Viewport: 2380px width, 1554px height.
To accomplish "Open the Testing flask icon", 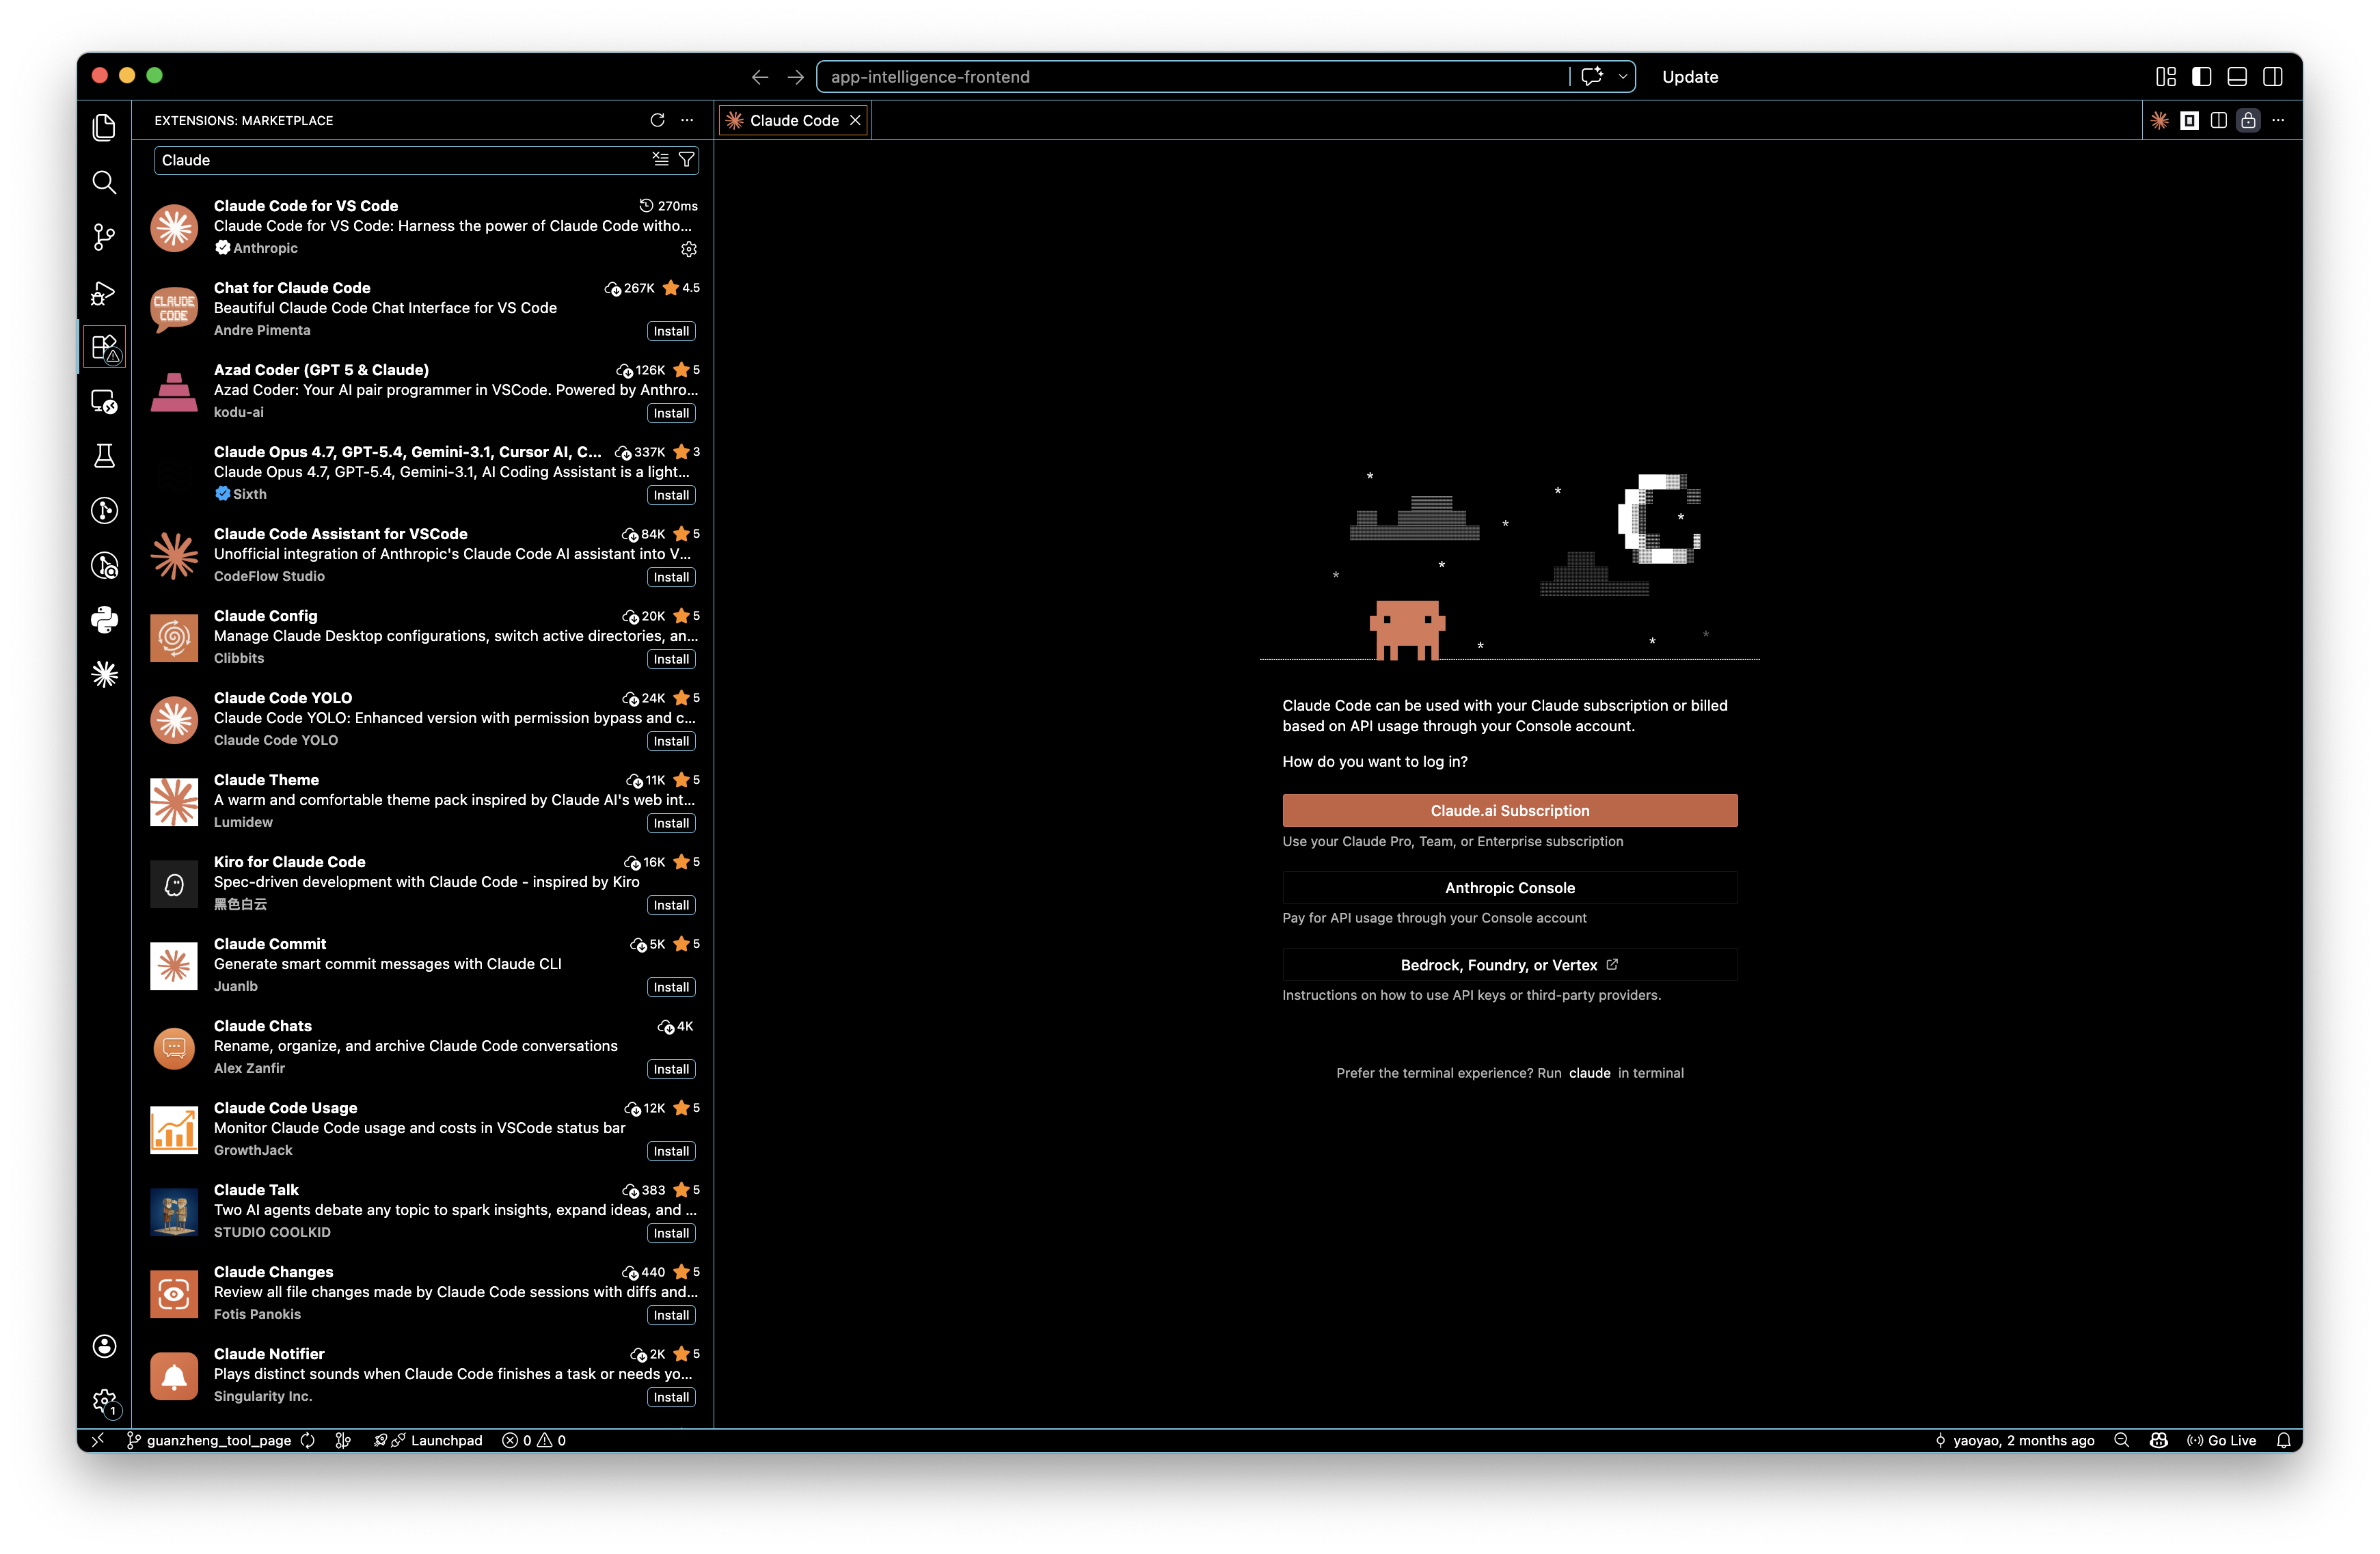I will (104, 456).
